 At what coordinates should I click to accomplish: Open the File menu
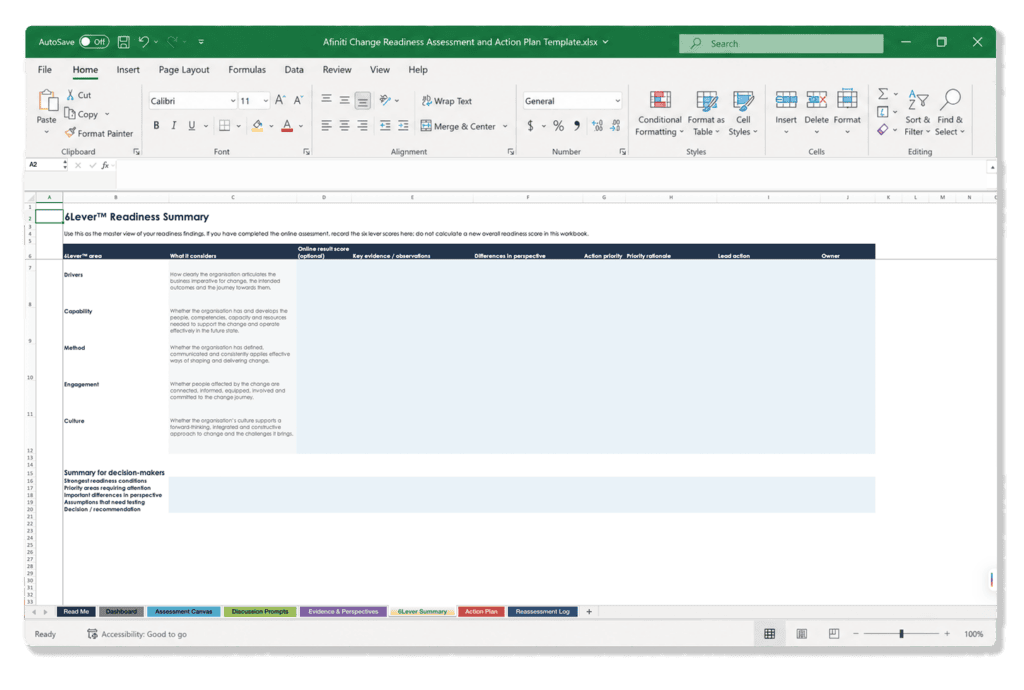tap(44, 69)
